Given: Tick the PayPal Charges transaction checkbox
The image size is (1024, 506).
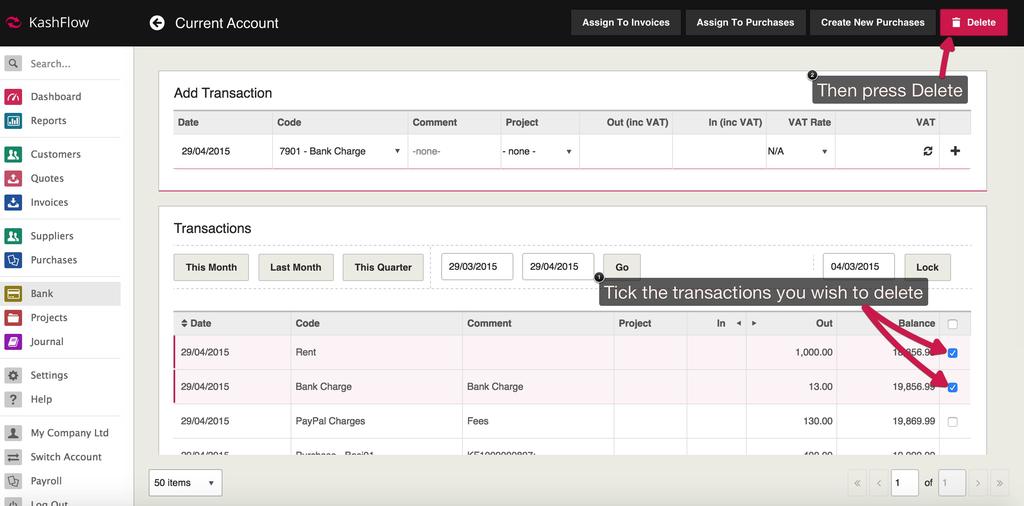Looking at the screenshot, I should pos(952,422).
